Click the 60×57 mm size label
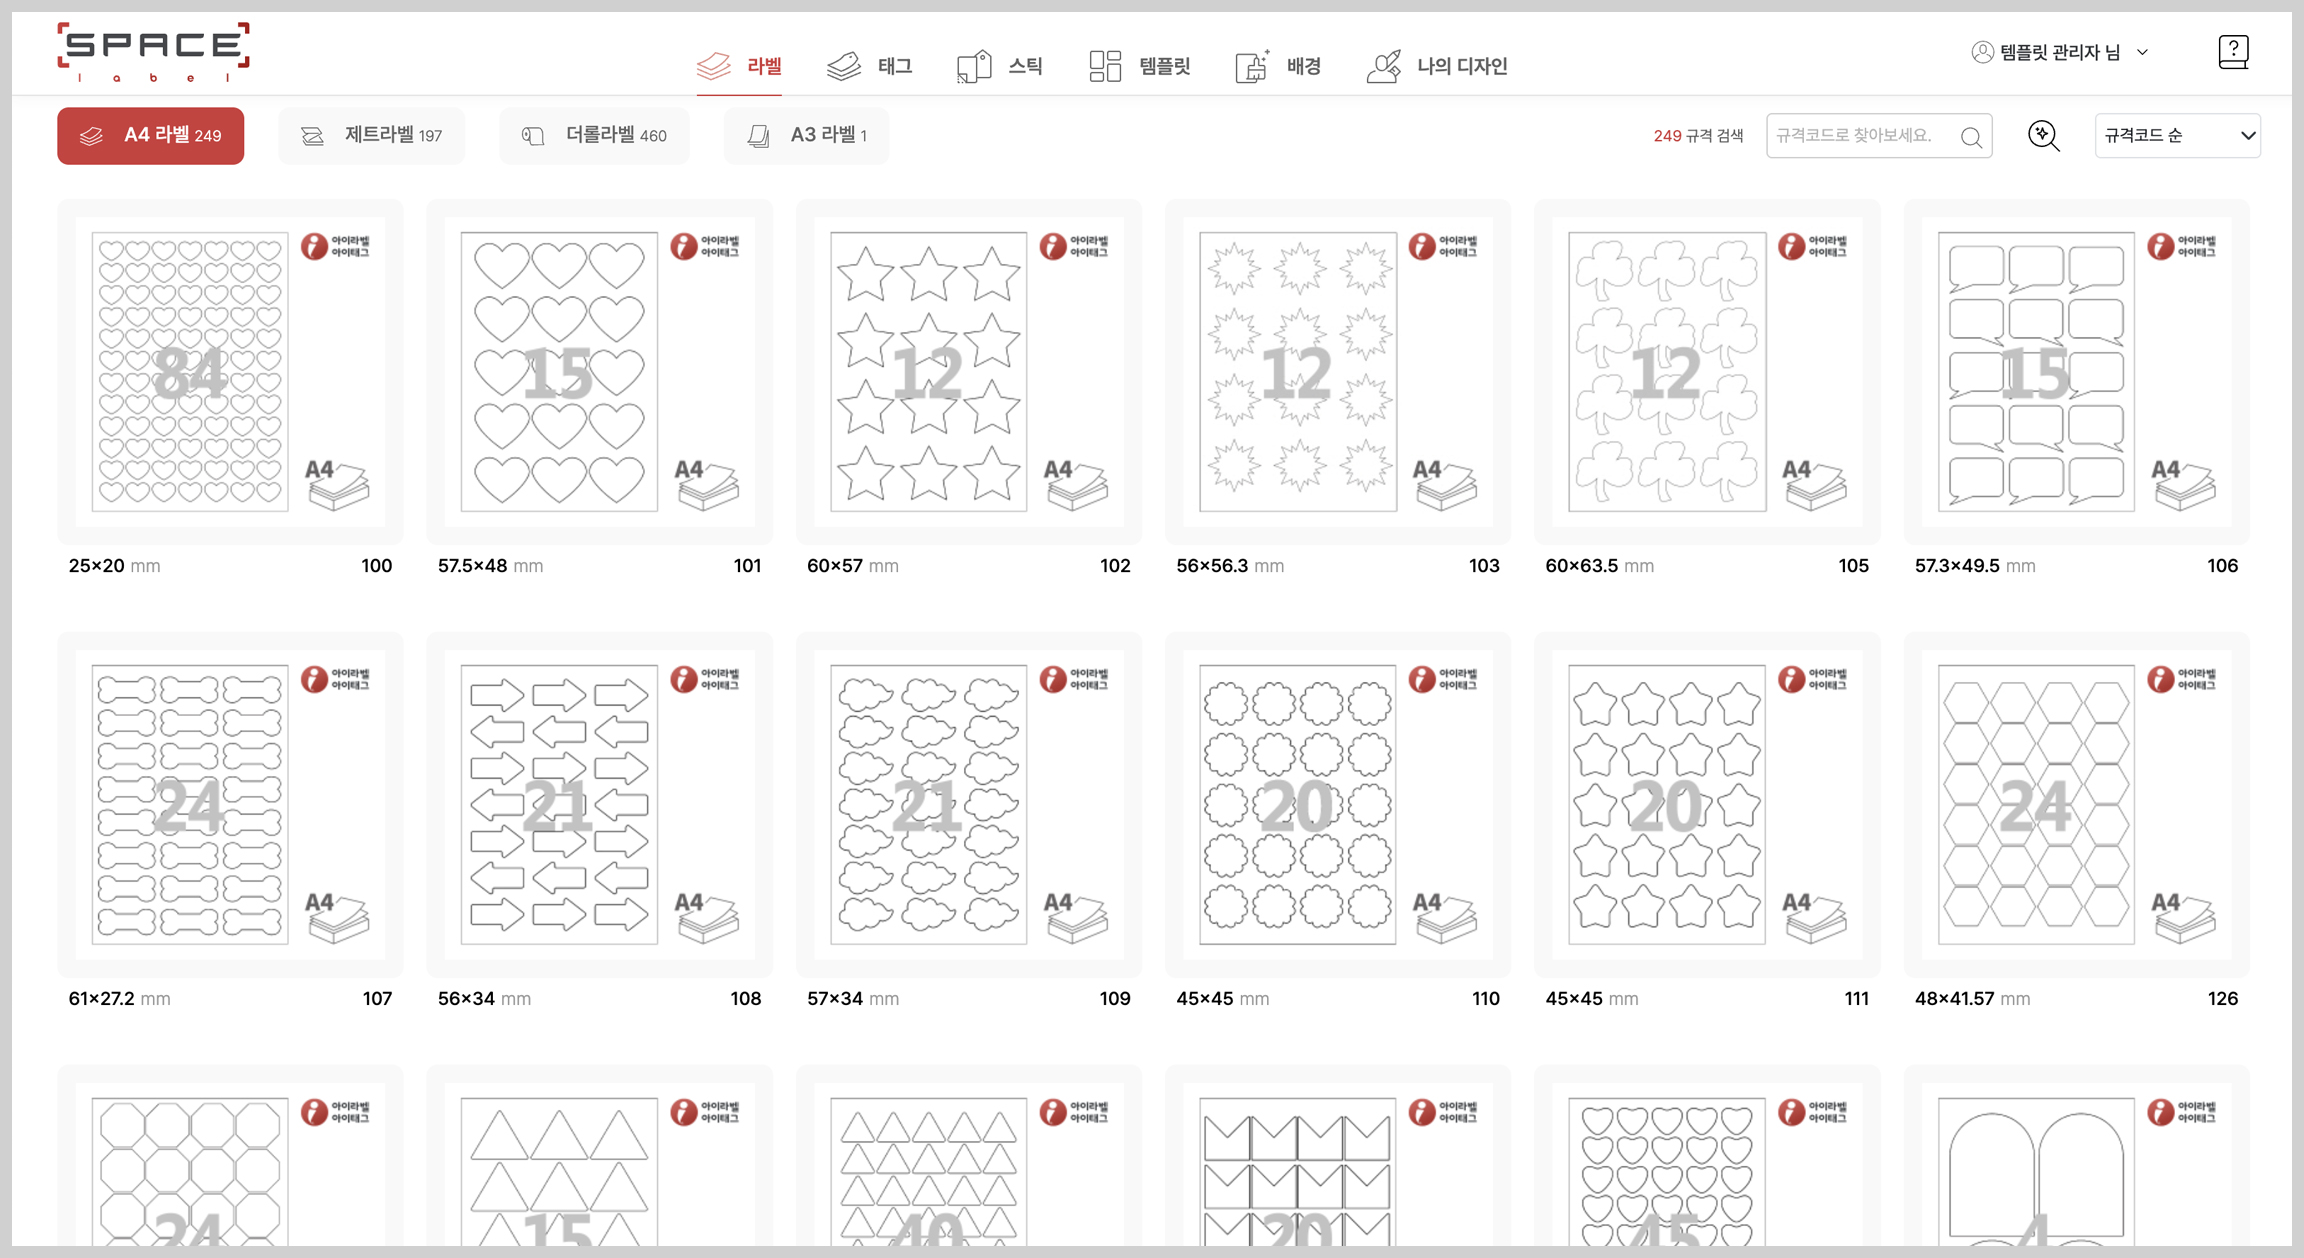 pyautogui.click(x=853, y=566)
